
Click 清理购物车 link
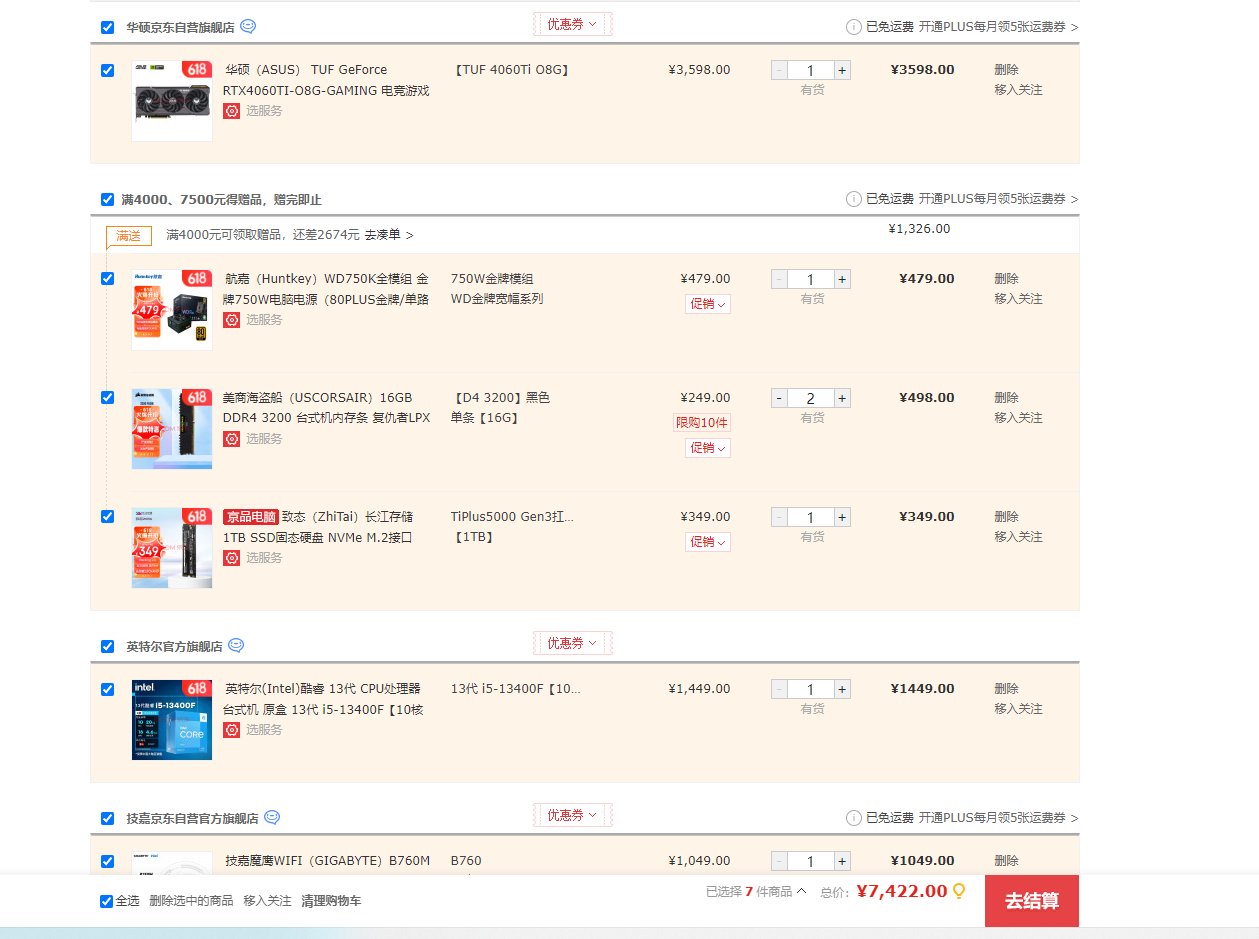(331, 901)
